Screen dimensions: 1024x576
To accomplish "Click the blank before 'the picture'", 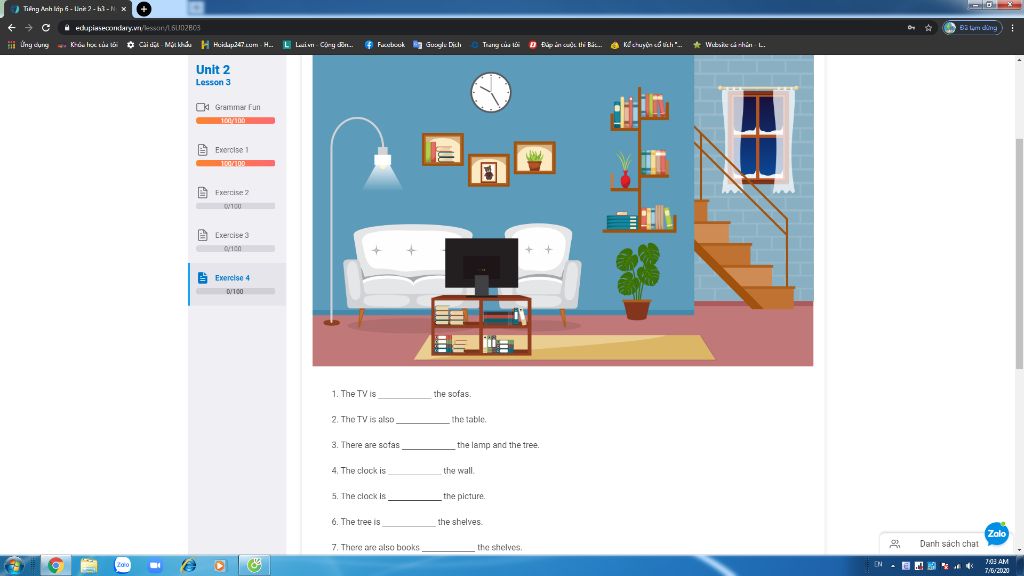I will pos(415,496).
